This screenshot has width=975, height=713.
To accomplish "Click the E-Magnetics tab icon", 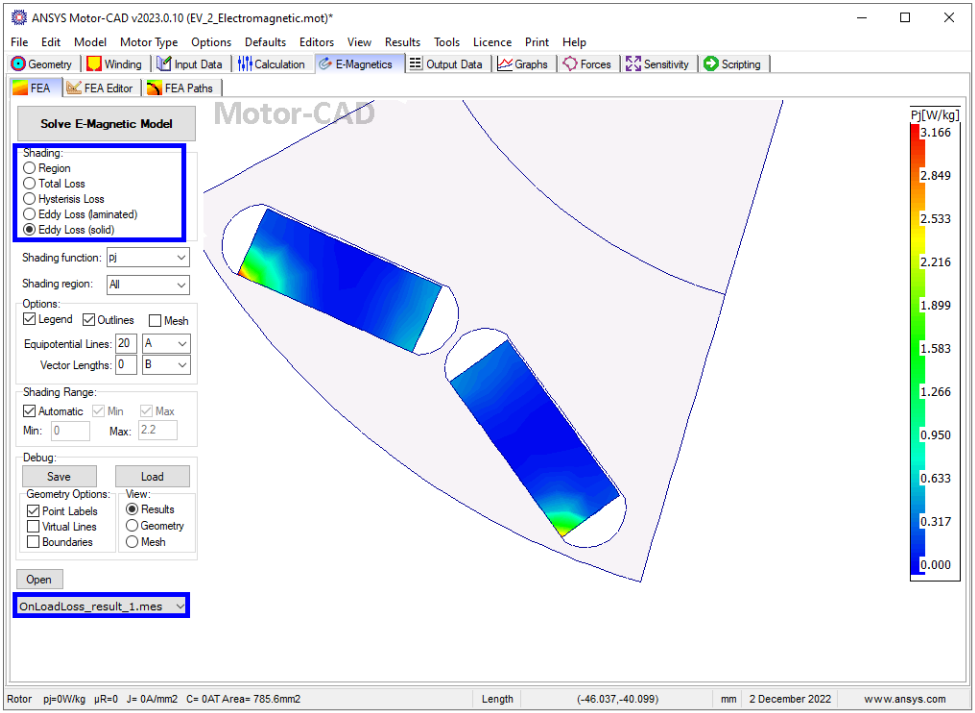I will tap(325, 64).
